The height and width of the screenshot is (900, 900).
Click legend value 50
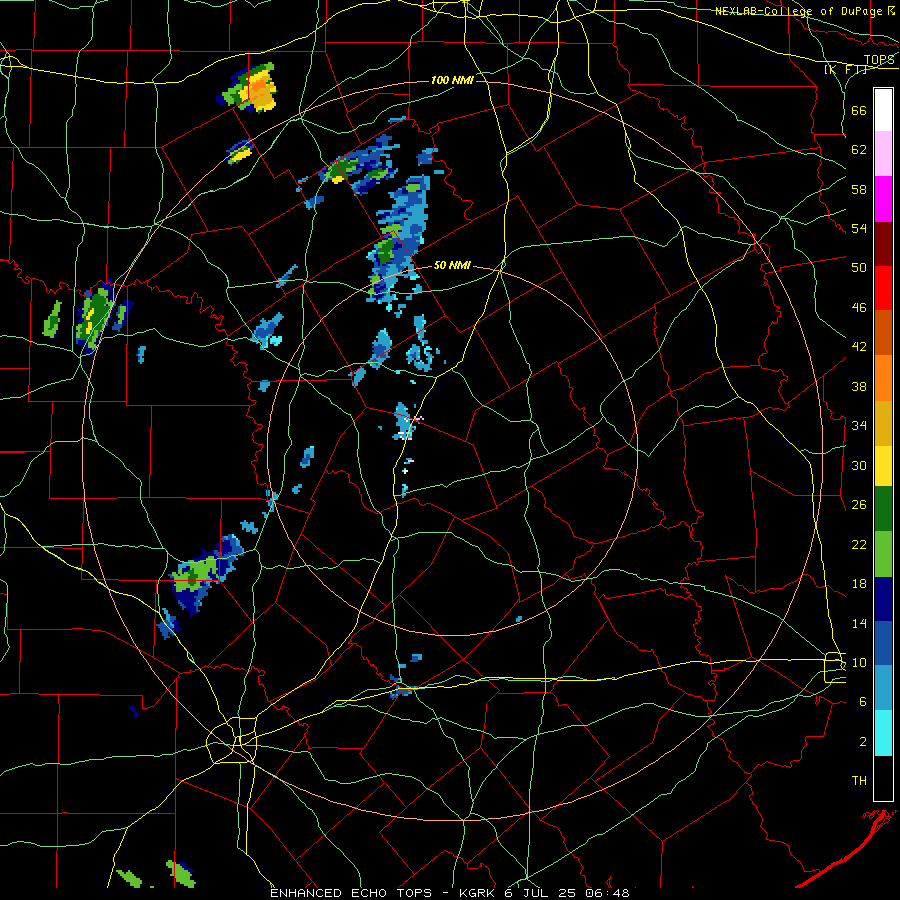tap(859, 268)
